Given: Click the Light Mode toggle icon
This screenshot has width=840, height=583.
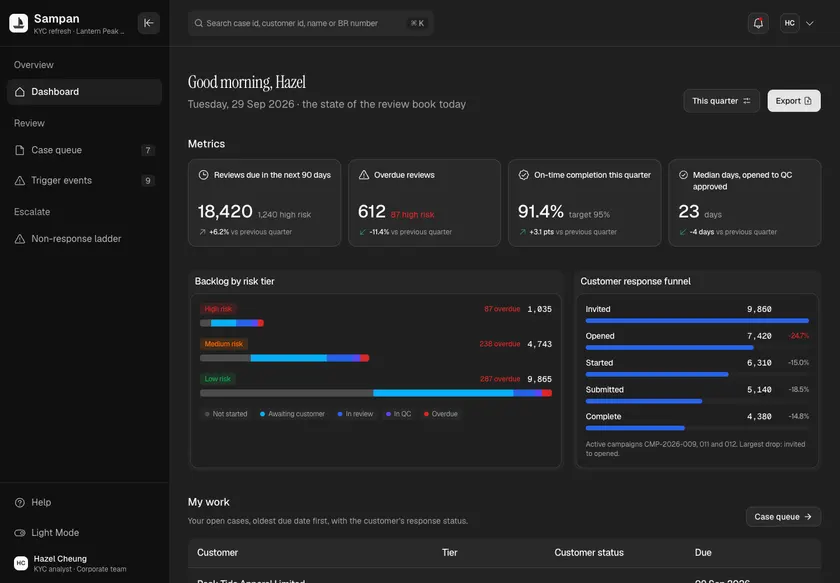Looking at the screenshot, I should pos(20,533).
